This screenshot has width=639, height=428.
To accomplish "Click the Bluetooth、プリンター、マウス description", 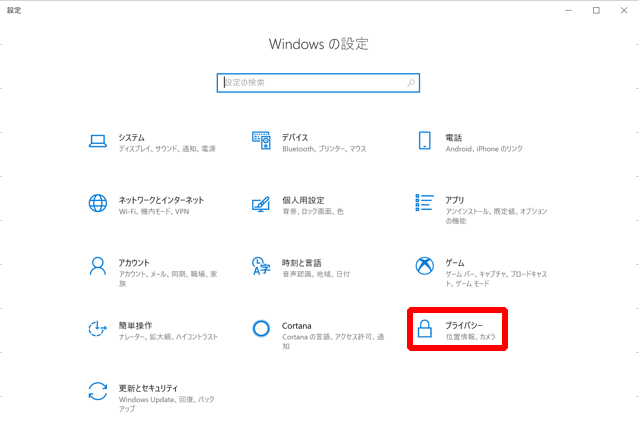I will tap(324, 149).
